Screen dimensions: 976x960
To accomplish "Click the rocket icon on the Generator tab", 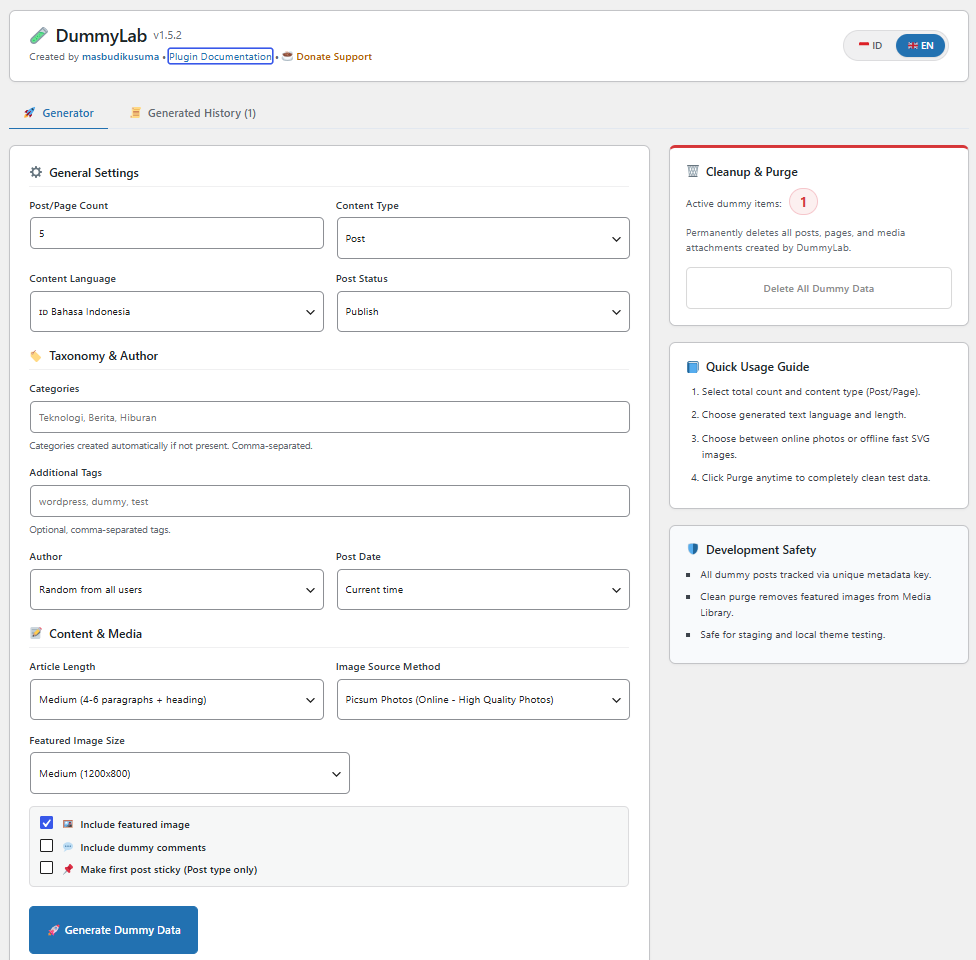I will tap(29, 113).
